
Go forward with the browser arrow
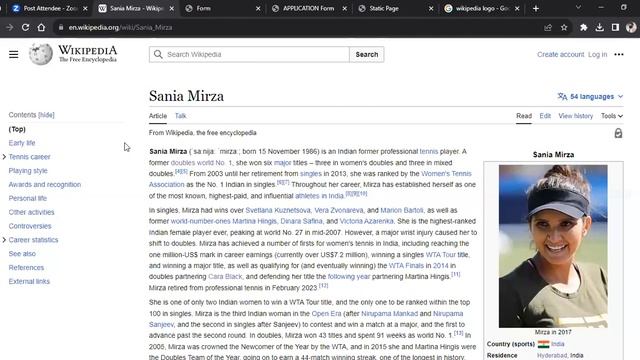9,27
